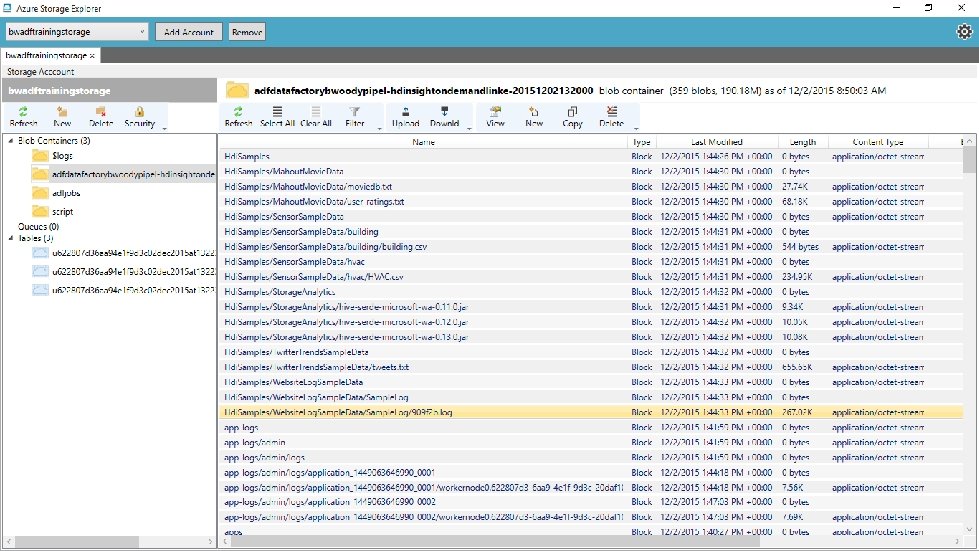Select blob row app-logs/admin/logs

point(591,457)
